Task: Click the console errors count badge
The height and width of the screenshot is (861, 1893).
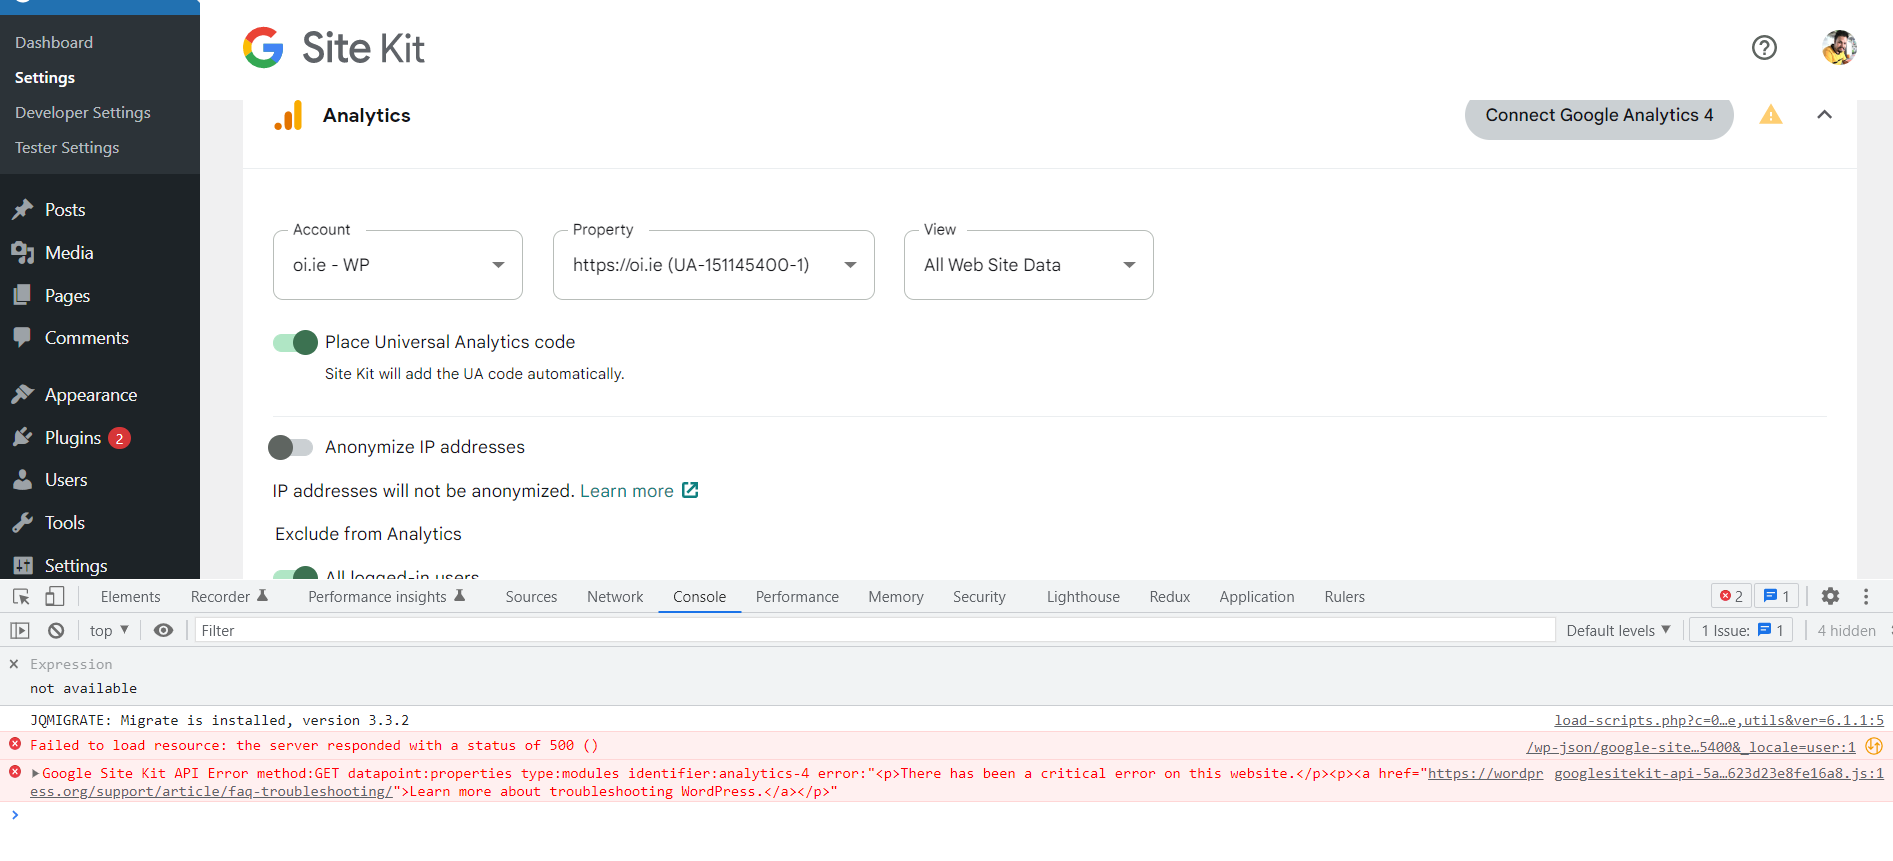Action: coord(1731,596)
